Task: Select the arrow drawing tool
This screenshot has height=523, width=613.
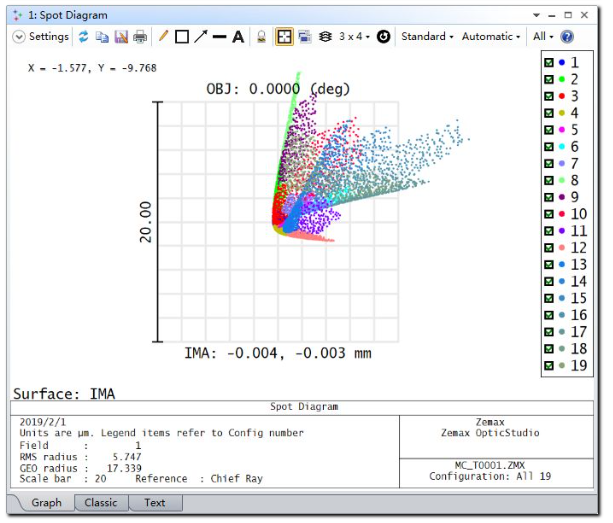Action: click(200, 37)
